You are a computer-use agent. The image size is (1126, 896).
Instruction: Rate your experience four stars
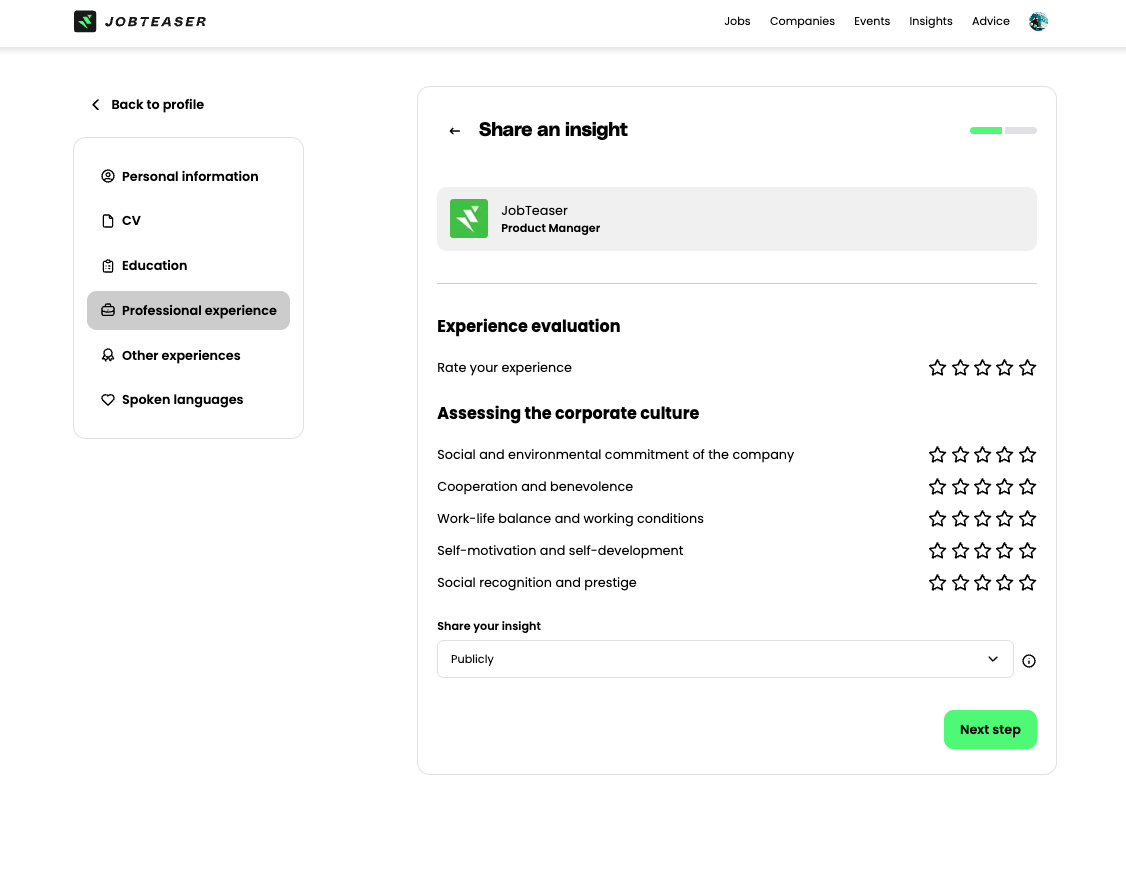(1005, 368)
